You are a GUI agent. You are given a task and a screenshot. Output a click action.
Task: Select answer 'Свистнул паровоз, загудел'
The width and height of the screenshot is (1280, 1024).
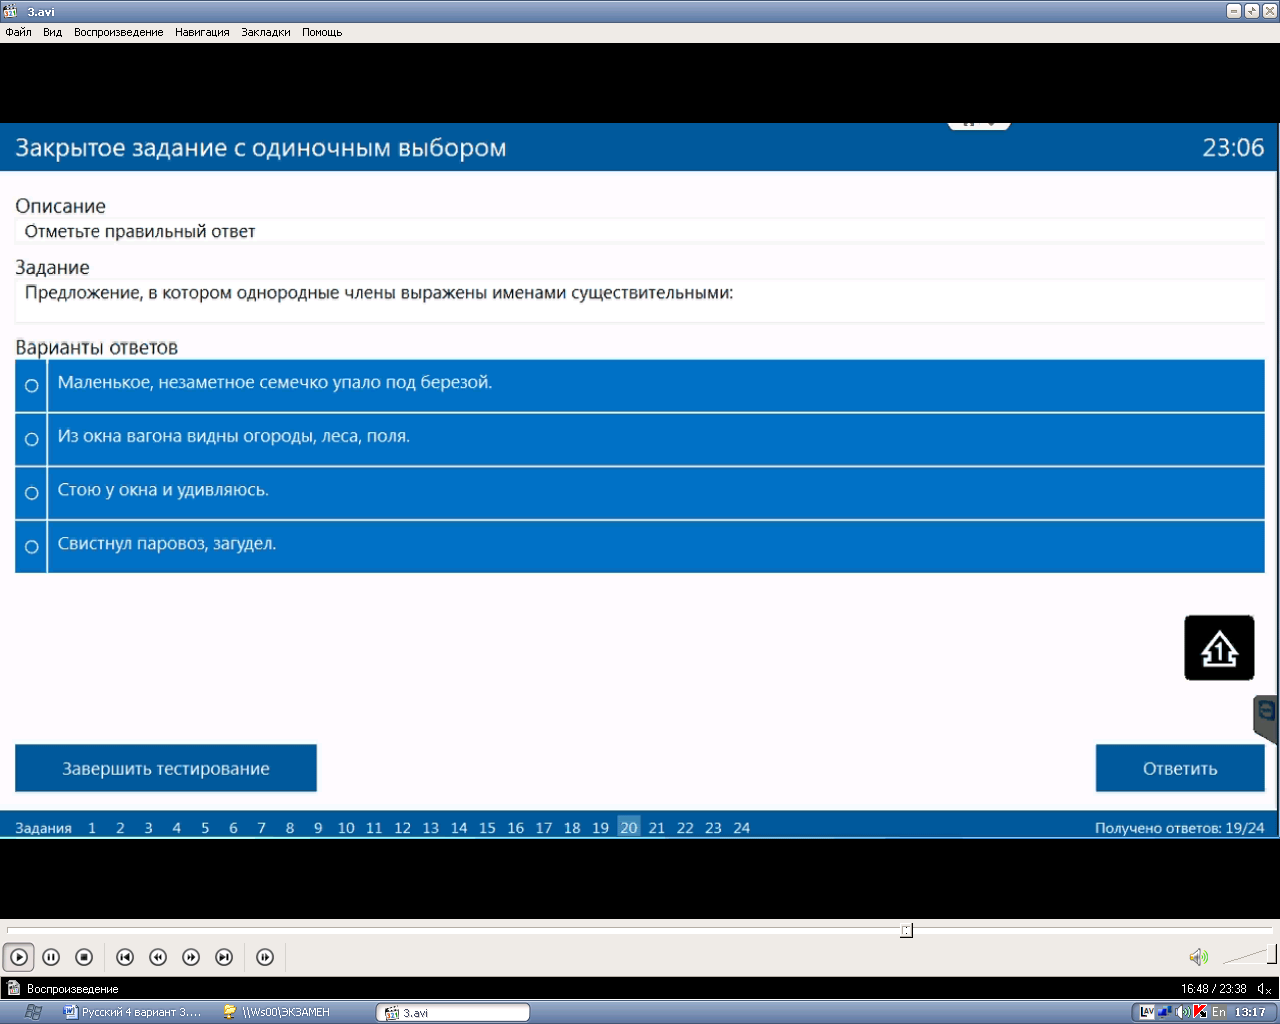(640, 546)
